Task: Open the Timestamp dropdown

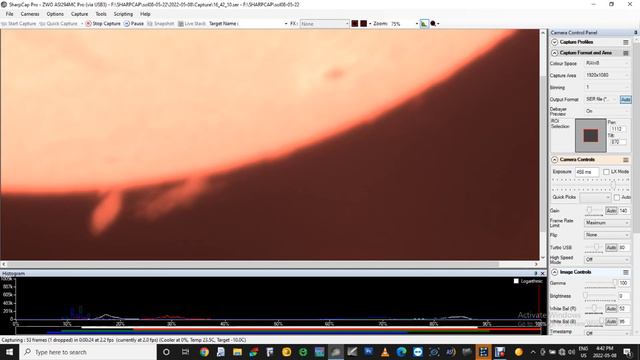Action: point(607,333)
